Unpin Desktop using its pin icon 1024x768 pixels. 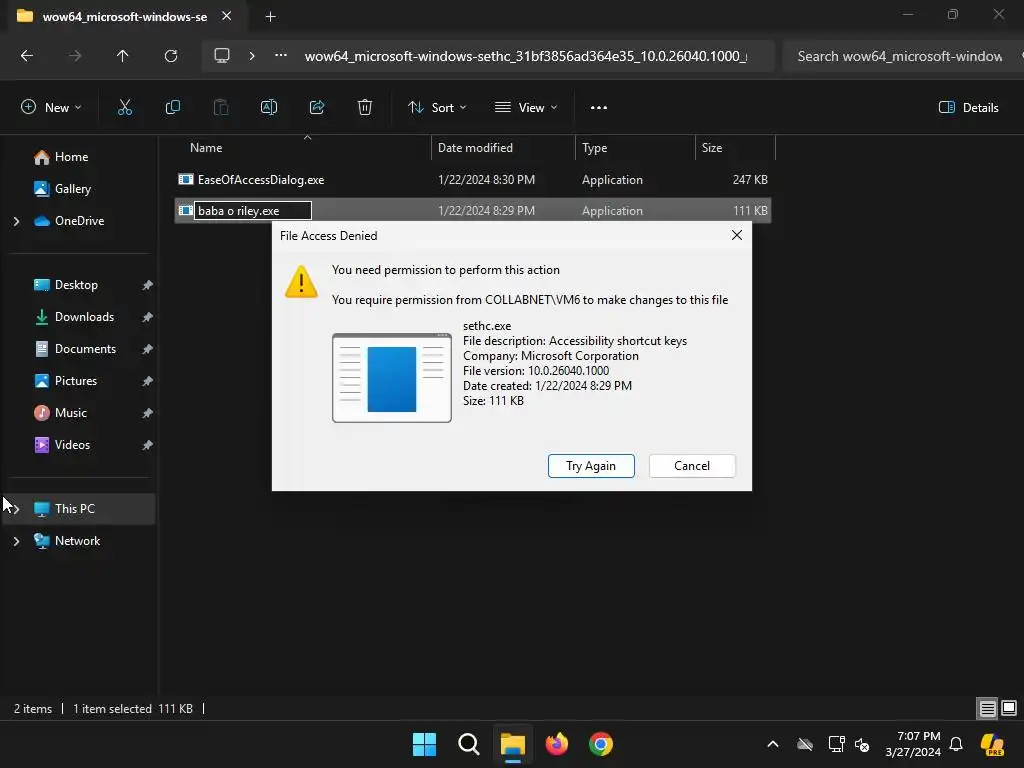(148, 285)
